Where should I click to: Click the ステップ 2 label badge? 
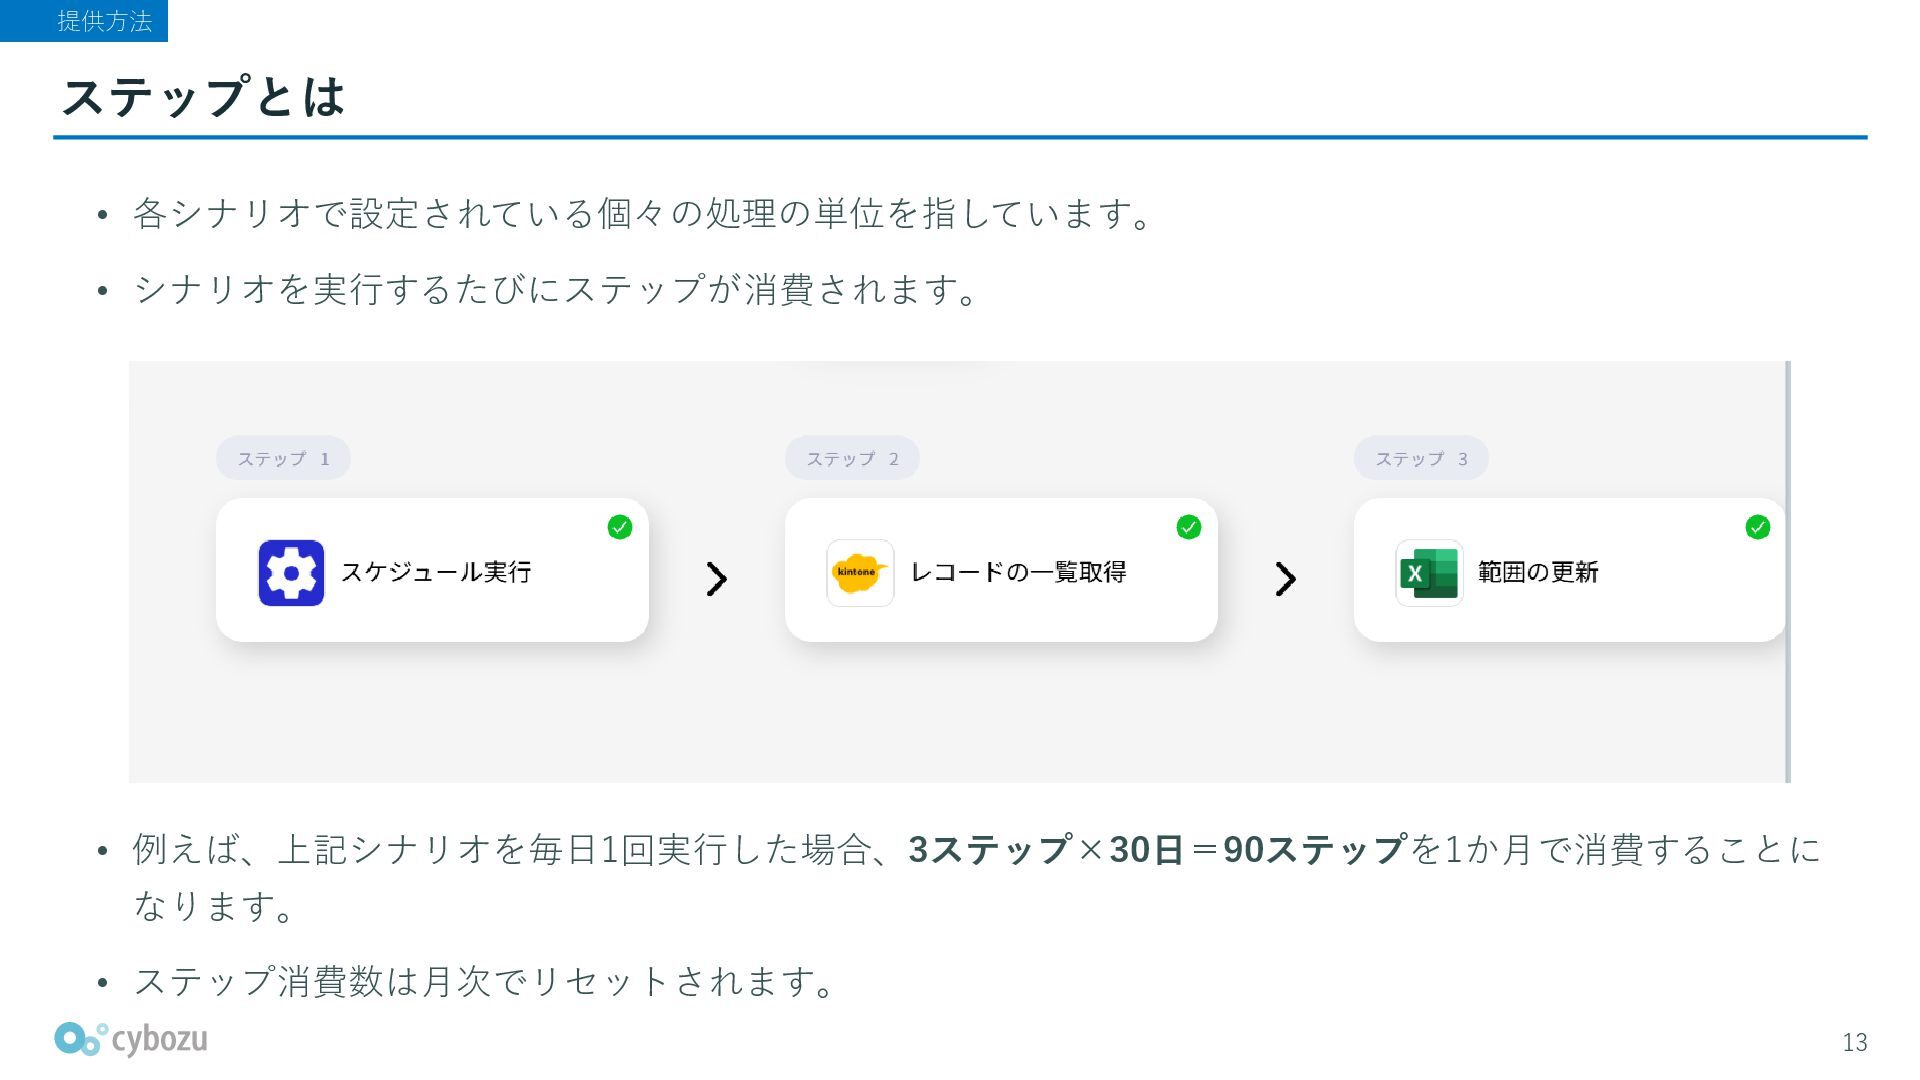(852, 459)
